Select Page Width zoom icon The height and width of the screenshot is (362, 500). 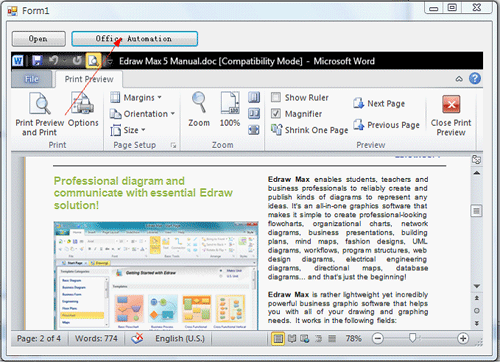254,130
